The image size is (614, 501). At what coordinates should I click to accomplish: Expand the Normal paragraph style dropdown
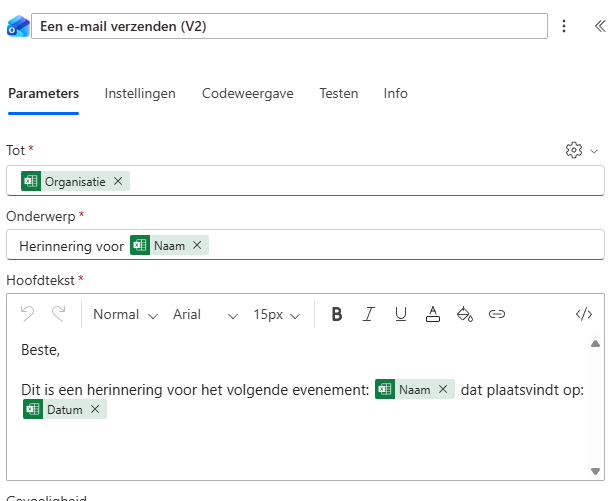pos(125,314)
